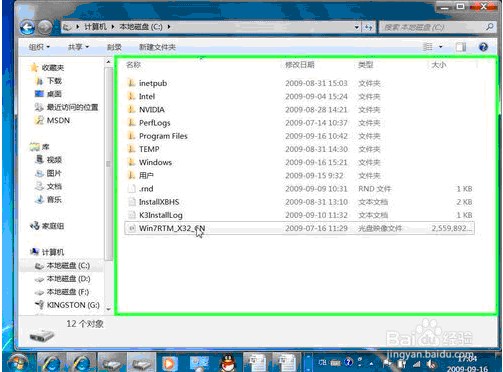Sort by the 修改日期 column header
The height and width of the screenshot is (372, 503).
point(300,65)
